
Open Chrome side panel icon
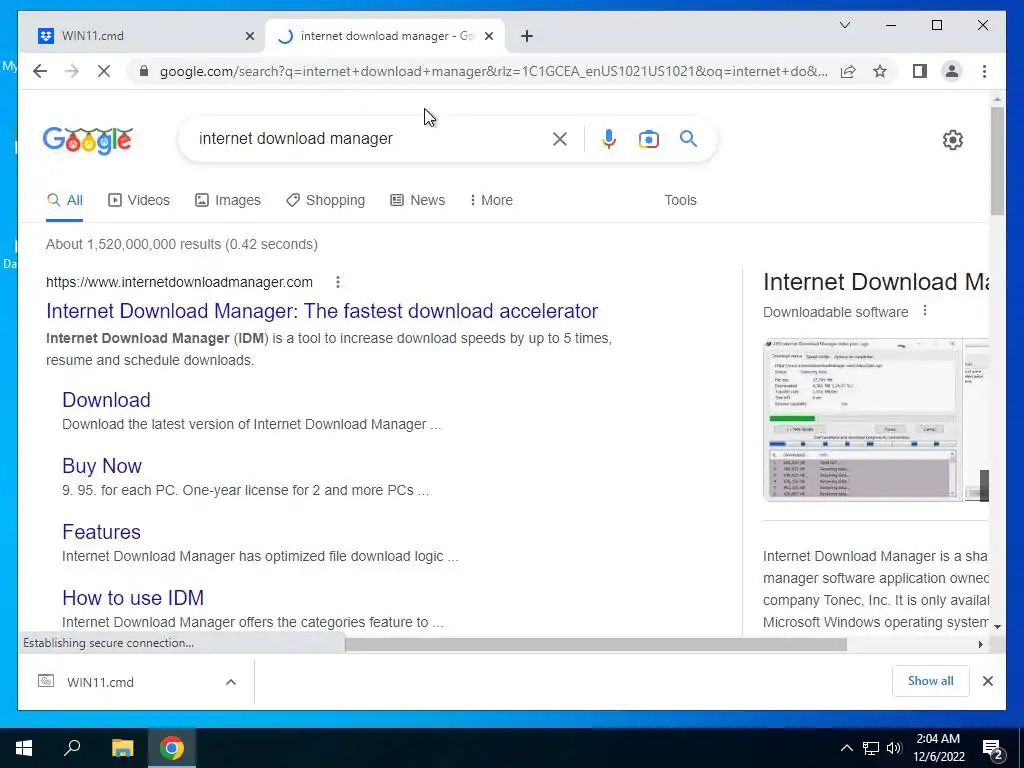(920, 71)
